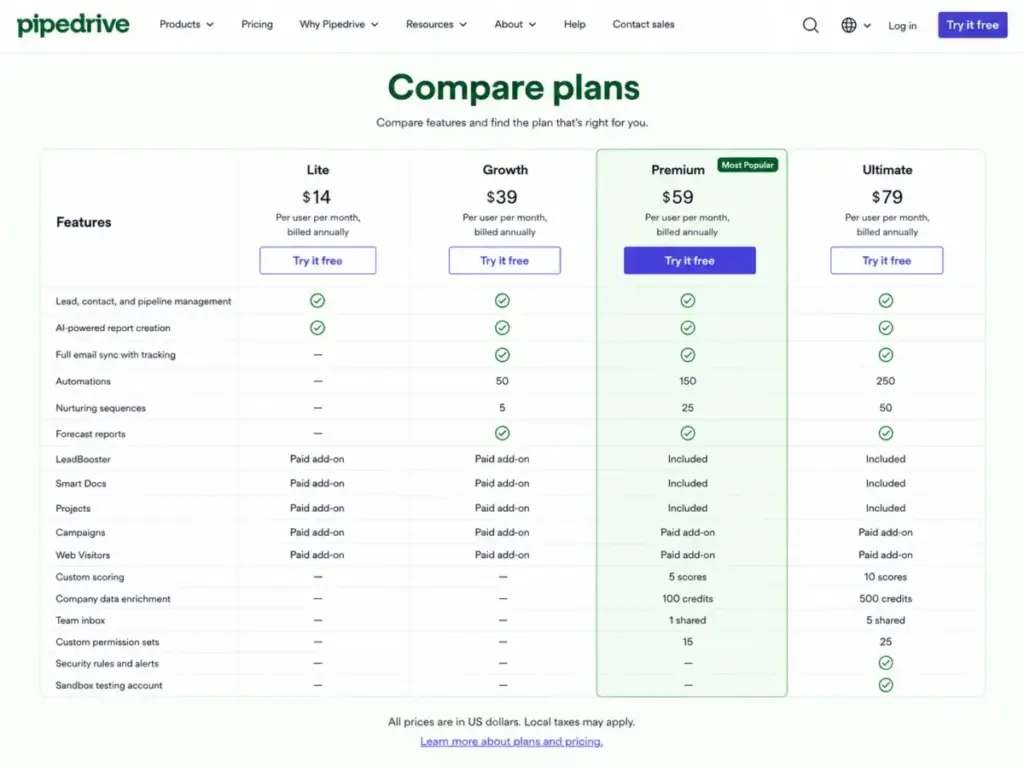
Task: Expand the Why Pipedrive menu
Action: 339,24
